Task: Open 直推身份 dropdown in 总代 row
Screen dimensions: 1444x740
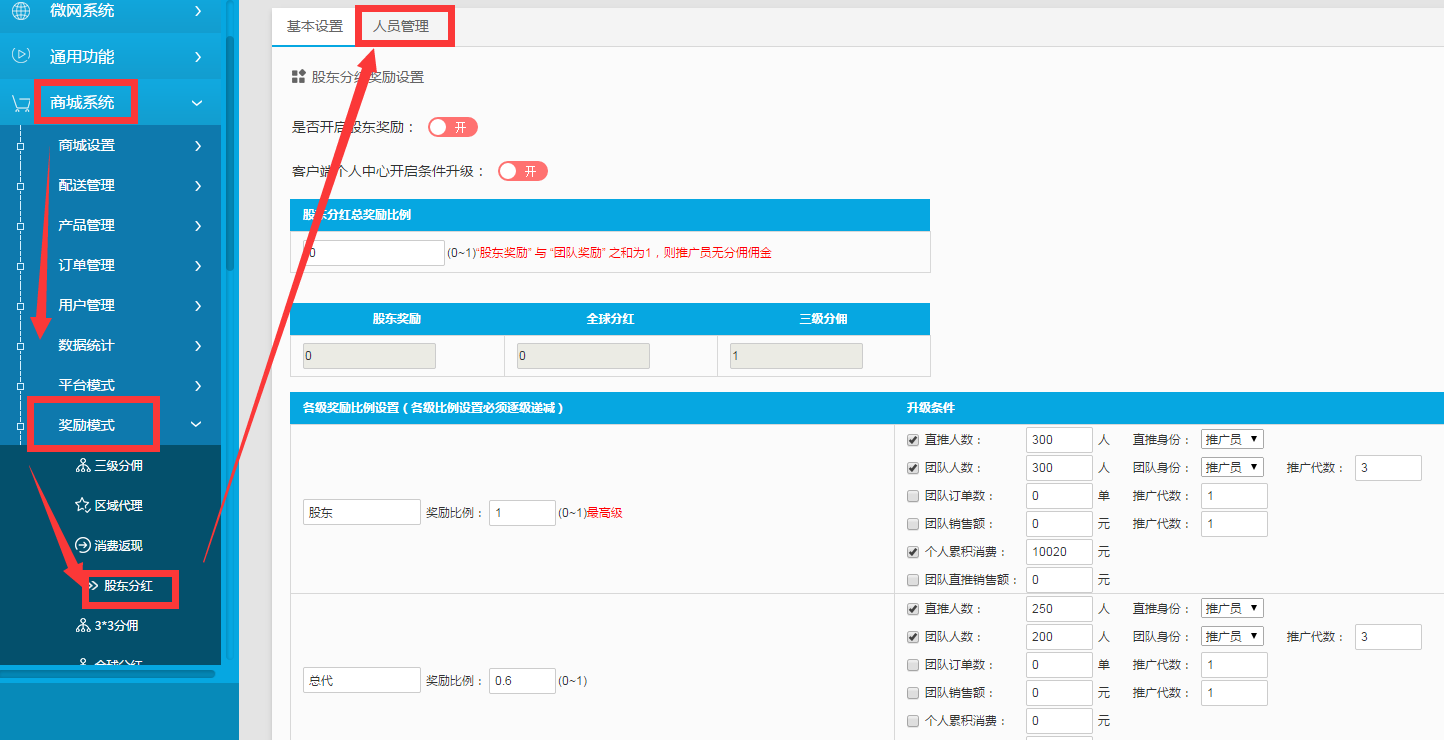Action: [x=1232, y=608]
